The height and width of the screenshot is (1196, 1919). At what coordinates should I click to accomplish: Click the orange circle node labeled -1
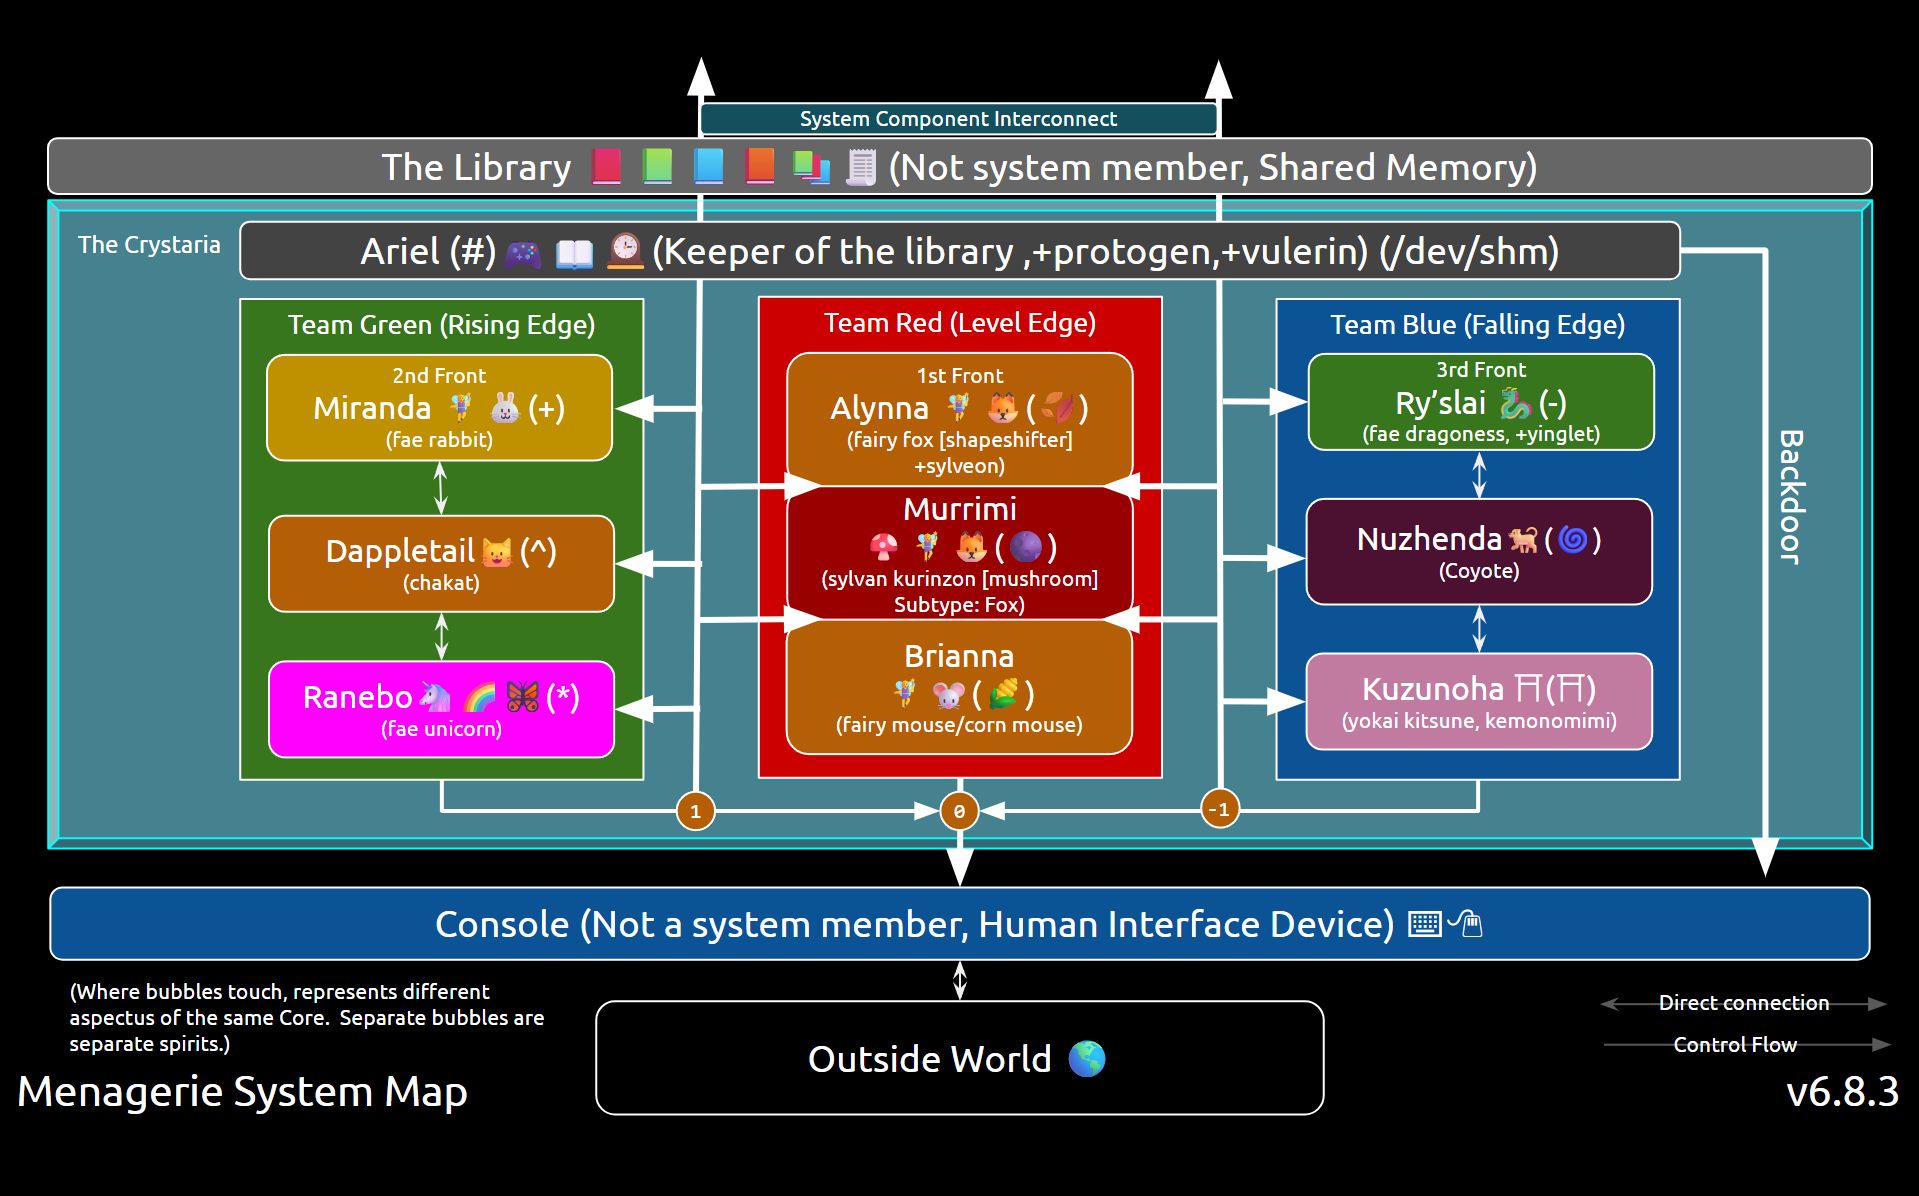click(1219, 809)
